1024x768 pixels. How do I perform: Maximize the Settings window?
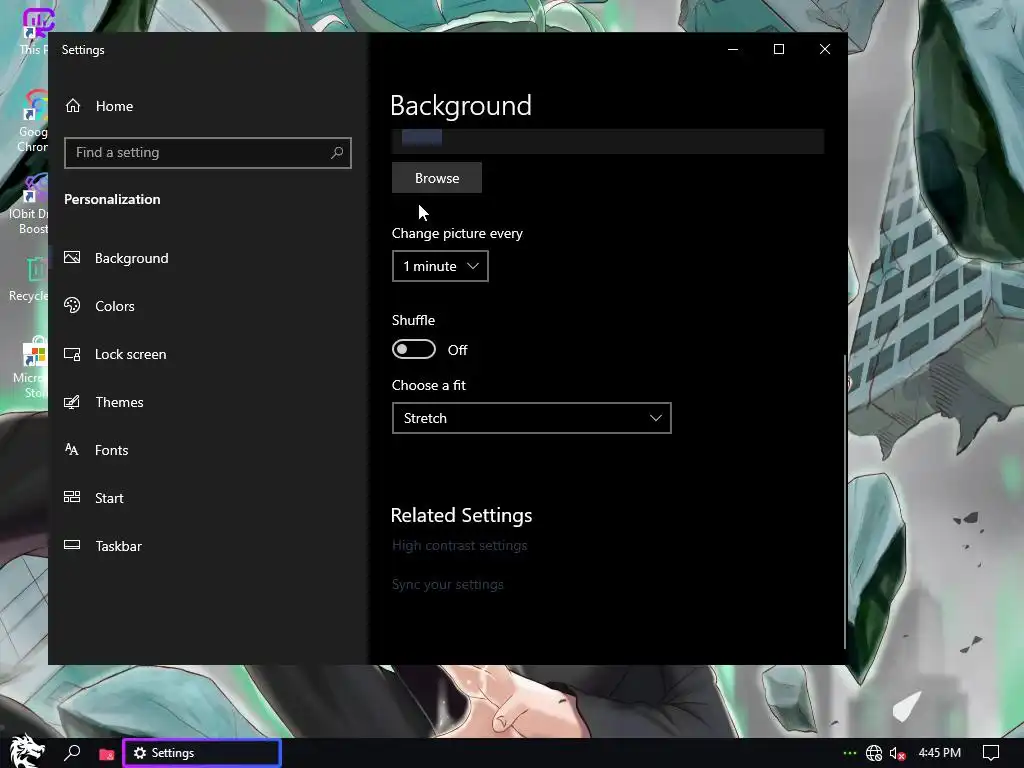coord(778,50)
